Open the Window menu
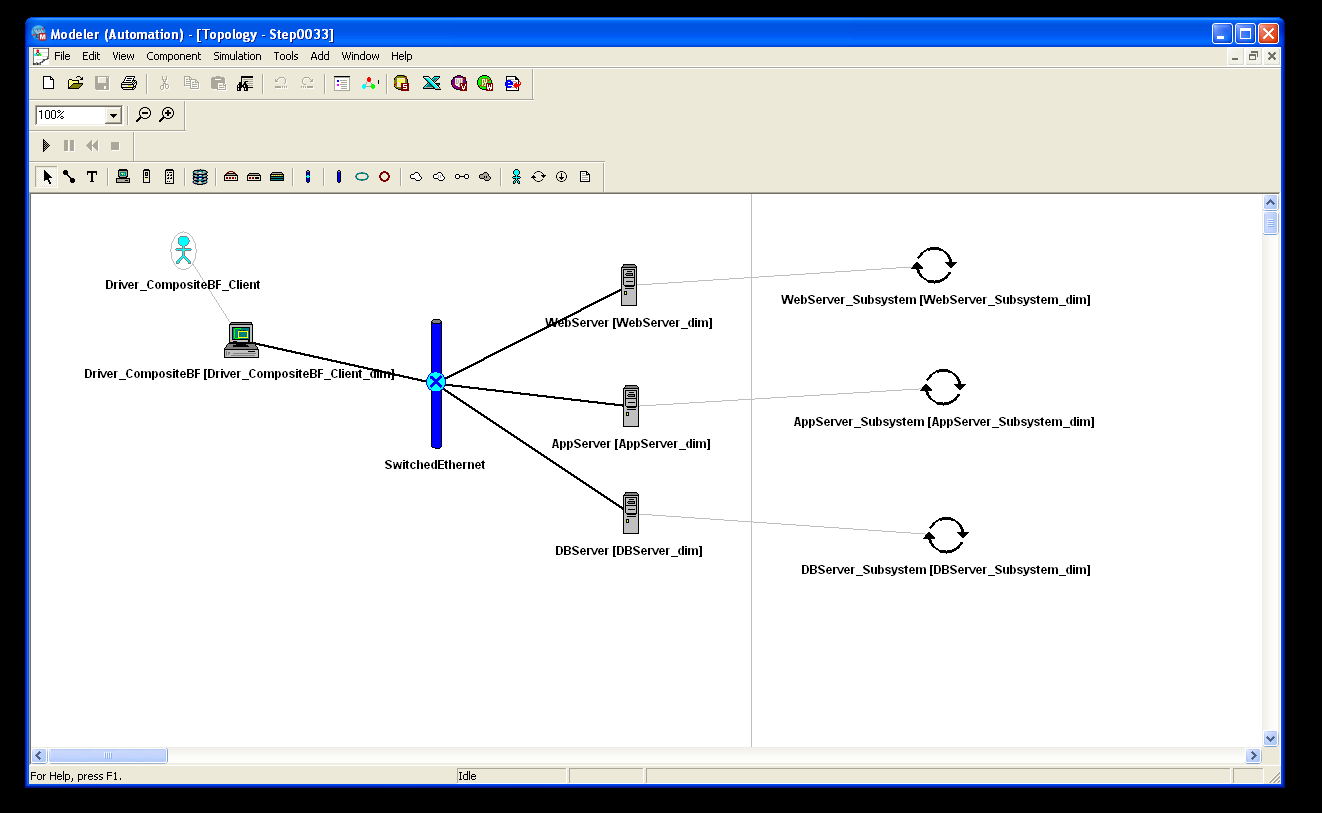 [x=360, y=56]
